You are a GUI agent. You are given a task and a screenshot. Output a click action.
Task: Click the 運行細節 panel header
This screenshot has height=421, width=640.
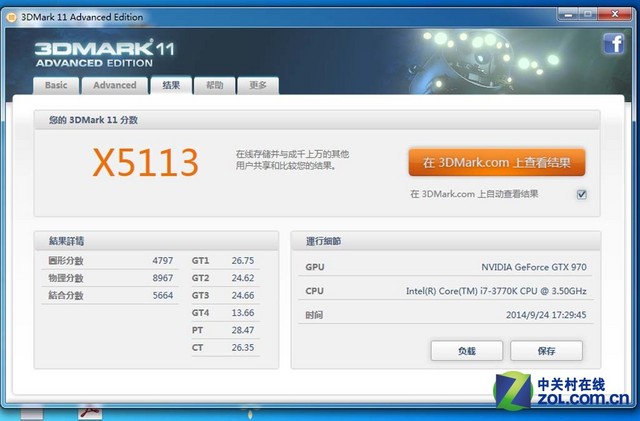pos(446,241)
